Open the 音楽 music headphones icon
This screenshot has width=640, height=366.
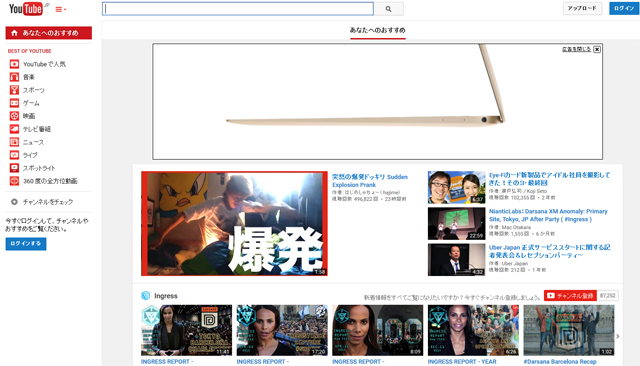click(x=14, y=77)
